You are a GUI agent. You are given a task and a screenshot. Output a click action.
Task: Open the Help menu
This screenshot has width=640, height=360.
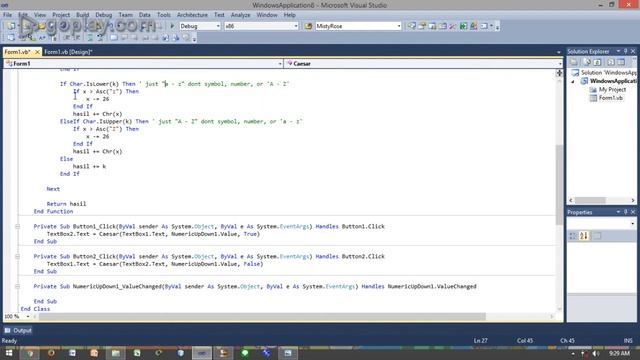pos(289,15)
